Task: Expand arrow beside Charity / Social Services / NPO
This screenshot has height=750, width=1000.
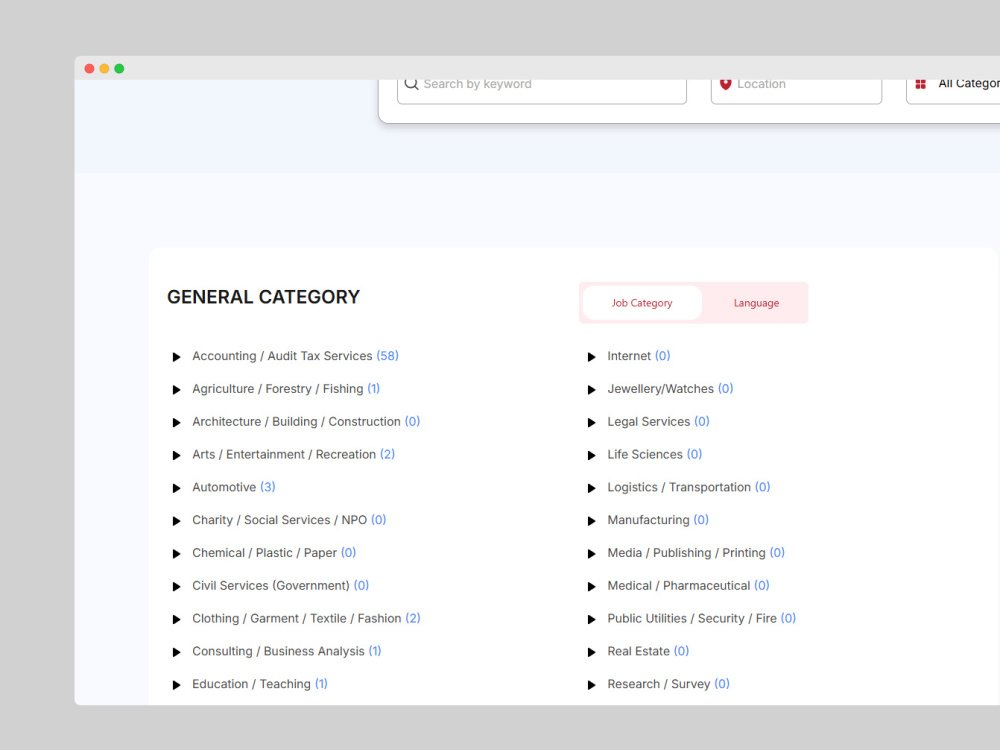Action: coord(177,521)
